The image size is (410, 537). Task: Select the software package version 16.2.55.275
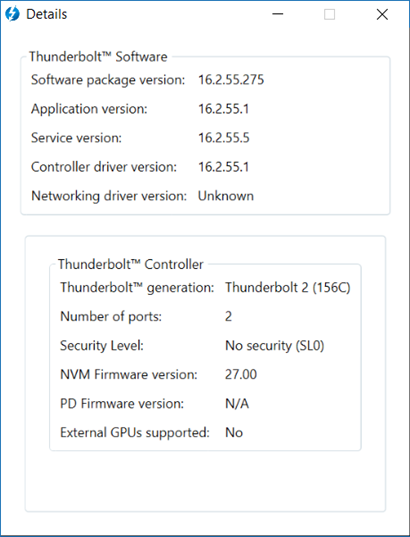(231, 80)
